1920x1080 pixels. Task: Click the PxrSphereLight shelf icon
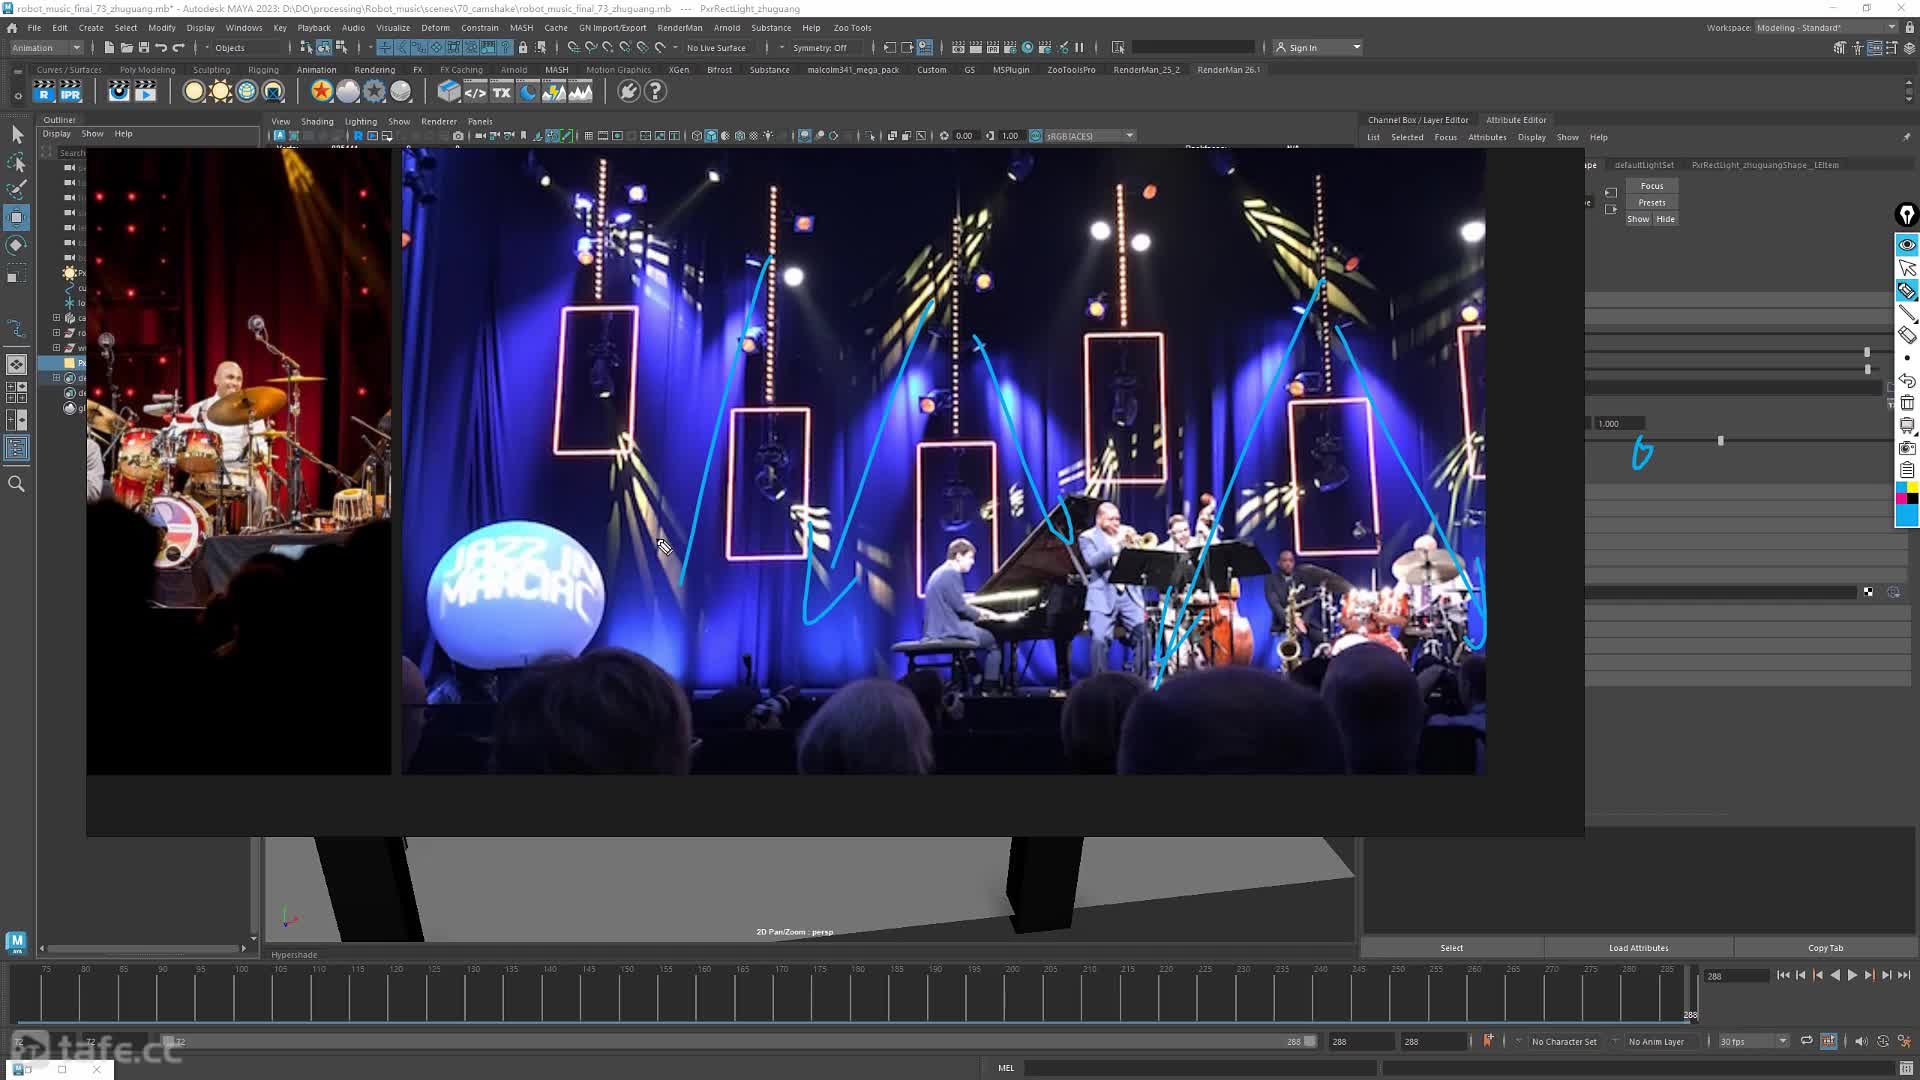[194, 92]
